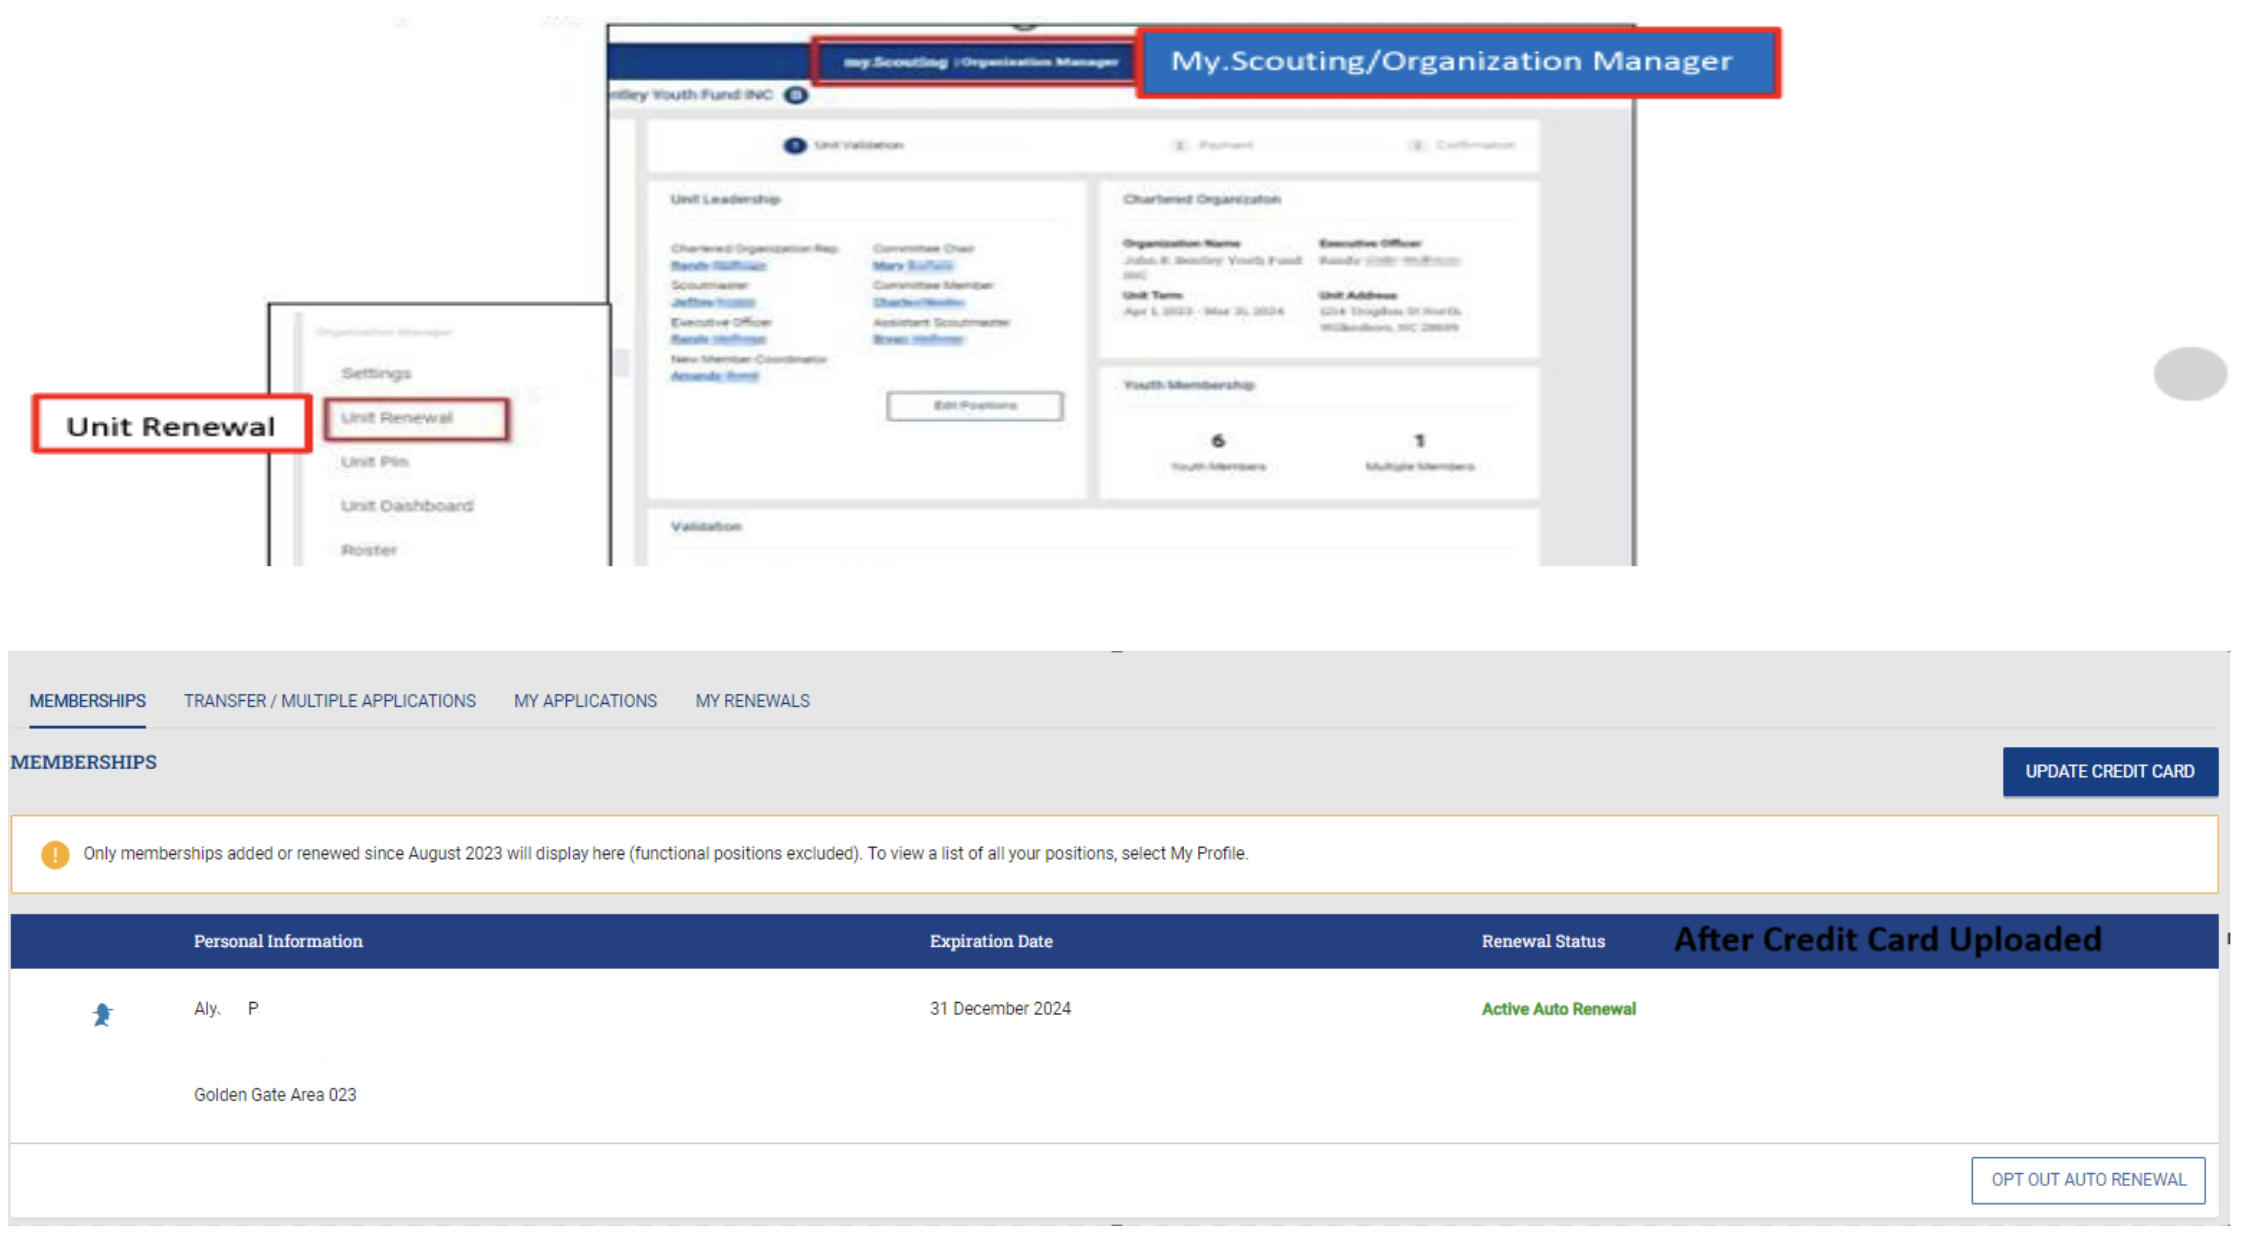This screenshot has width=2244, height=1236.
Task: Open Unit Dashboard in the sidebar menu
Action: (407, 506)
